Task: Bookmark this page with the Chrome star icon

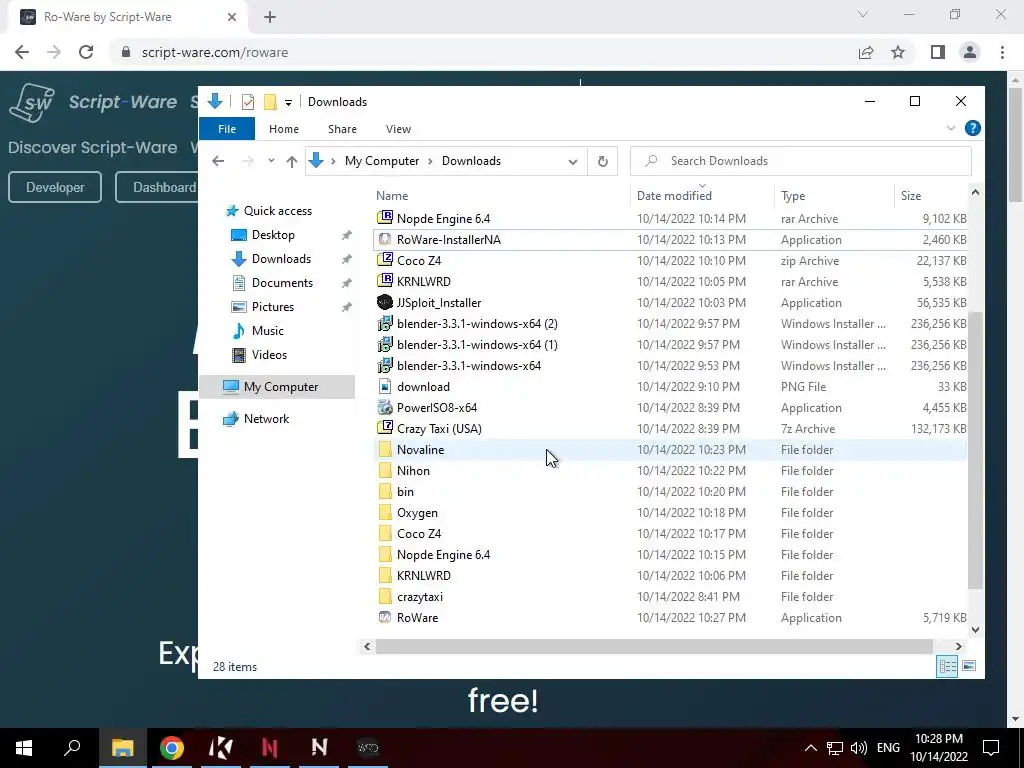Action: pos(898,52)
